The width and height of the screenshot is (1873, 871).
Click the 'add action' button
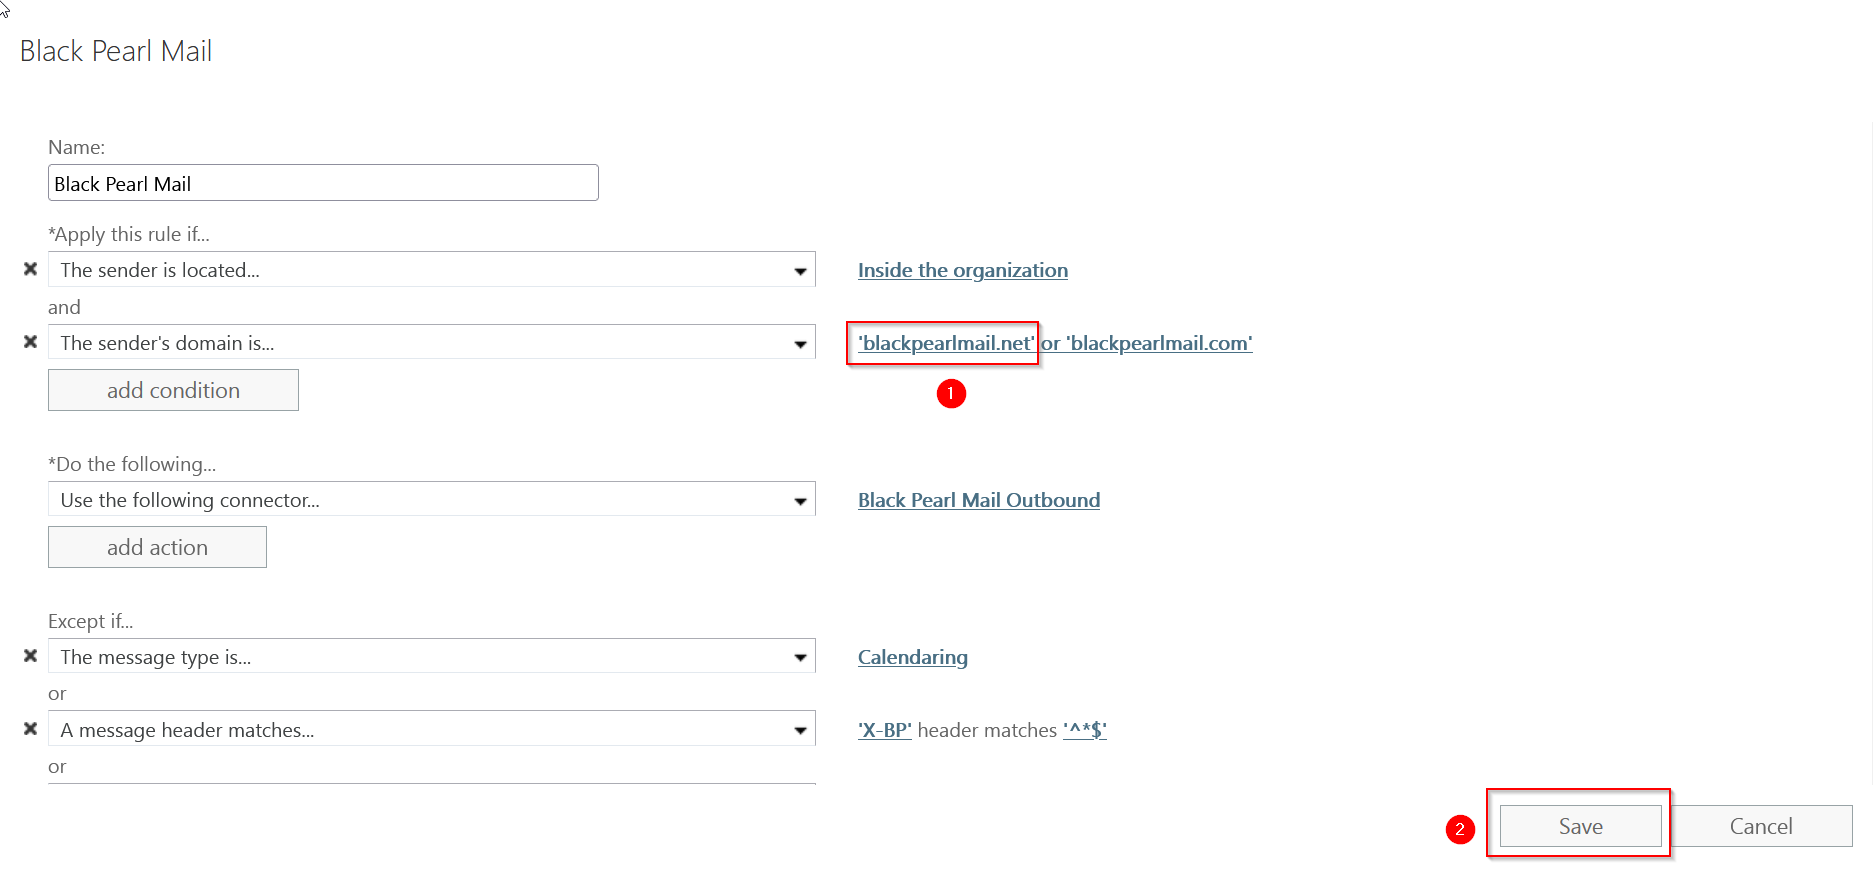(x=157, y=547)
